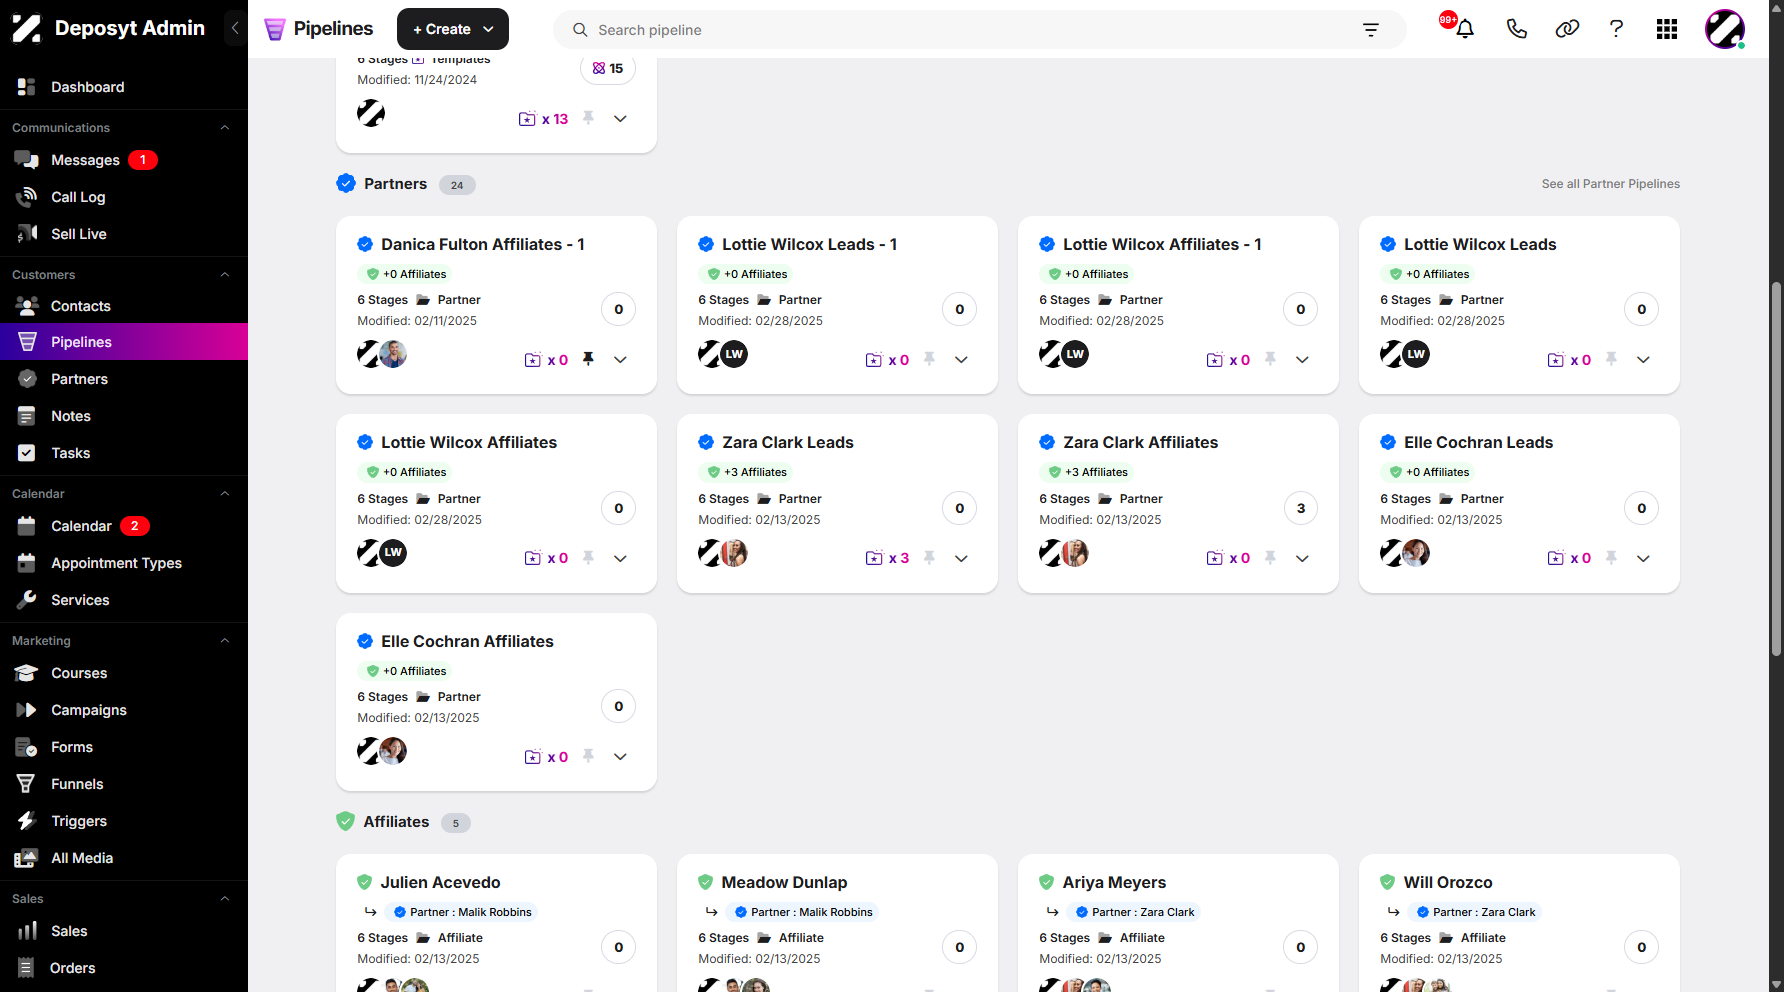Click the Search pipeline field

point(980,30)
